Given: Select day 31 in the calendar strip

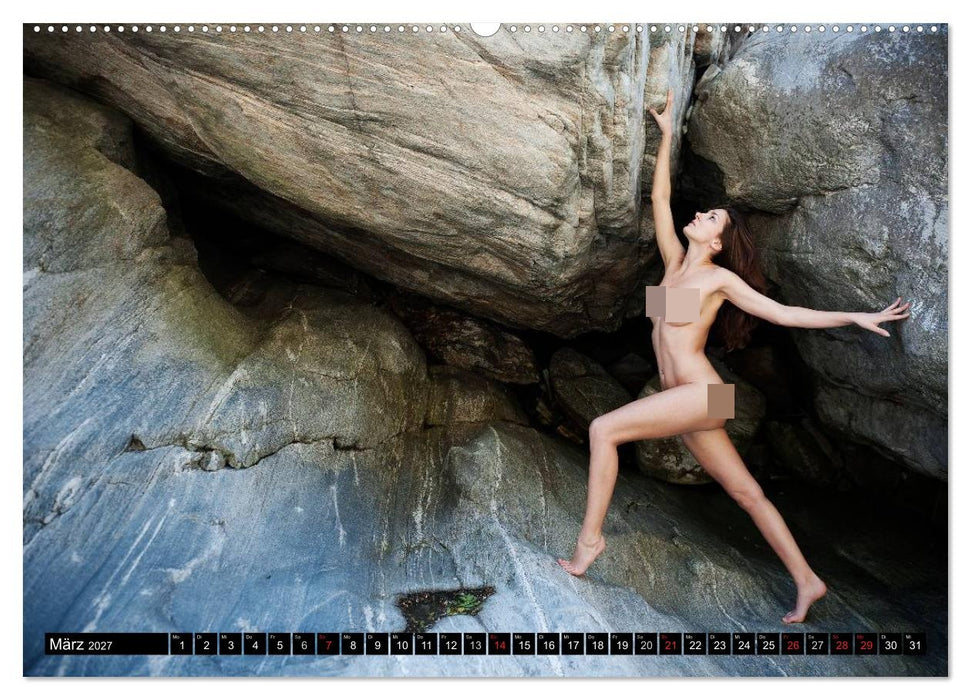Looking at the screenshot, I should 915,644.
